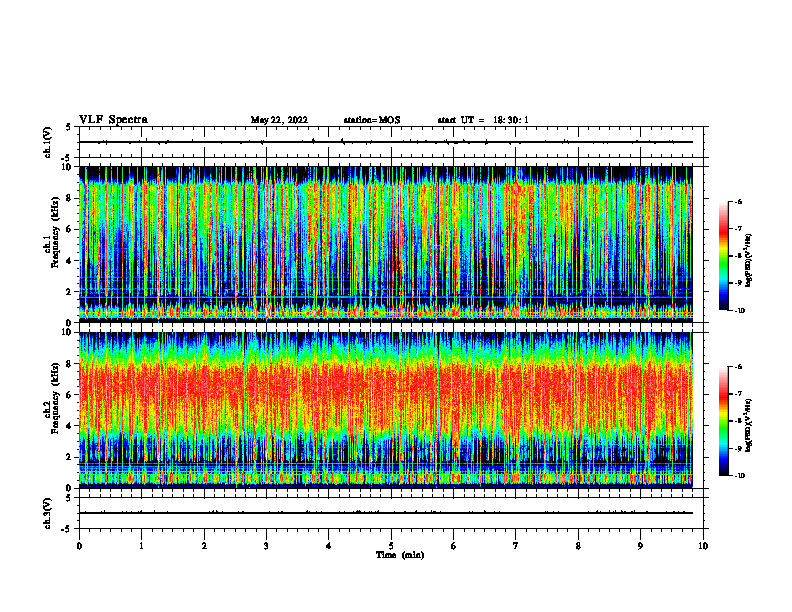Click the final time axis tick label "10"
792x612 pixels.
(x=703, y=546)
